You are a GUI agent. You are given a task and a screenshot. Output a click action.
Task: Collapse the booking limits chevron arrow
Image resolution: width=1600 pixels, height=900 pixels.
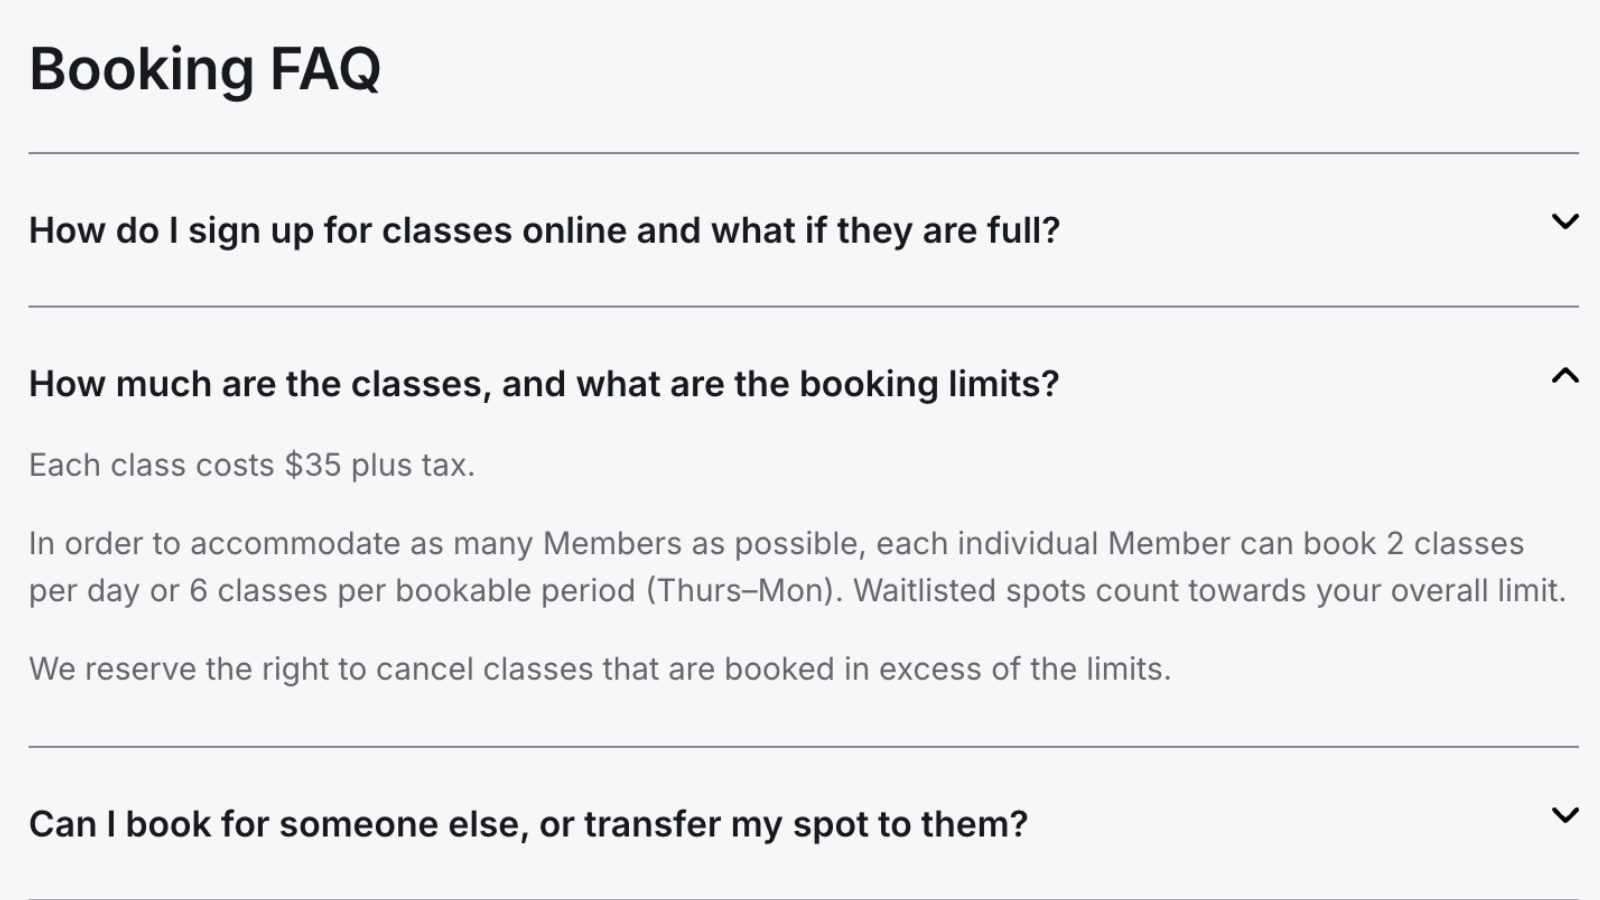click(x=1564, y=376)
